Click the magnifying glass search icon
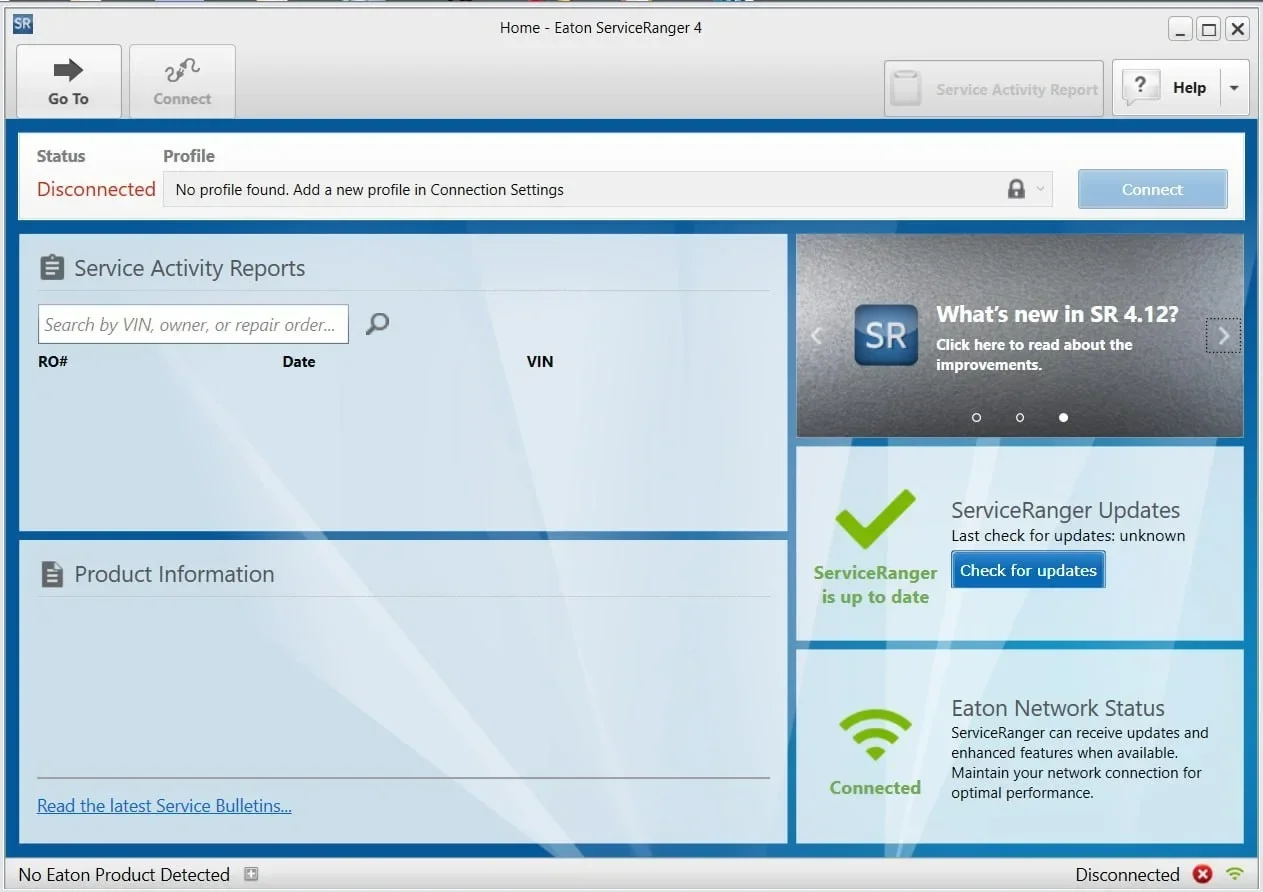The image size is (1263, 892). [377, 323]
